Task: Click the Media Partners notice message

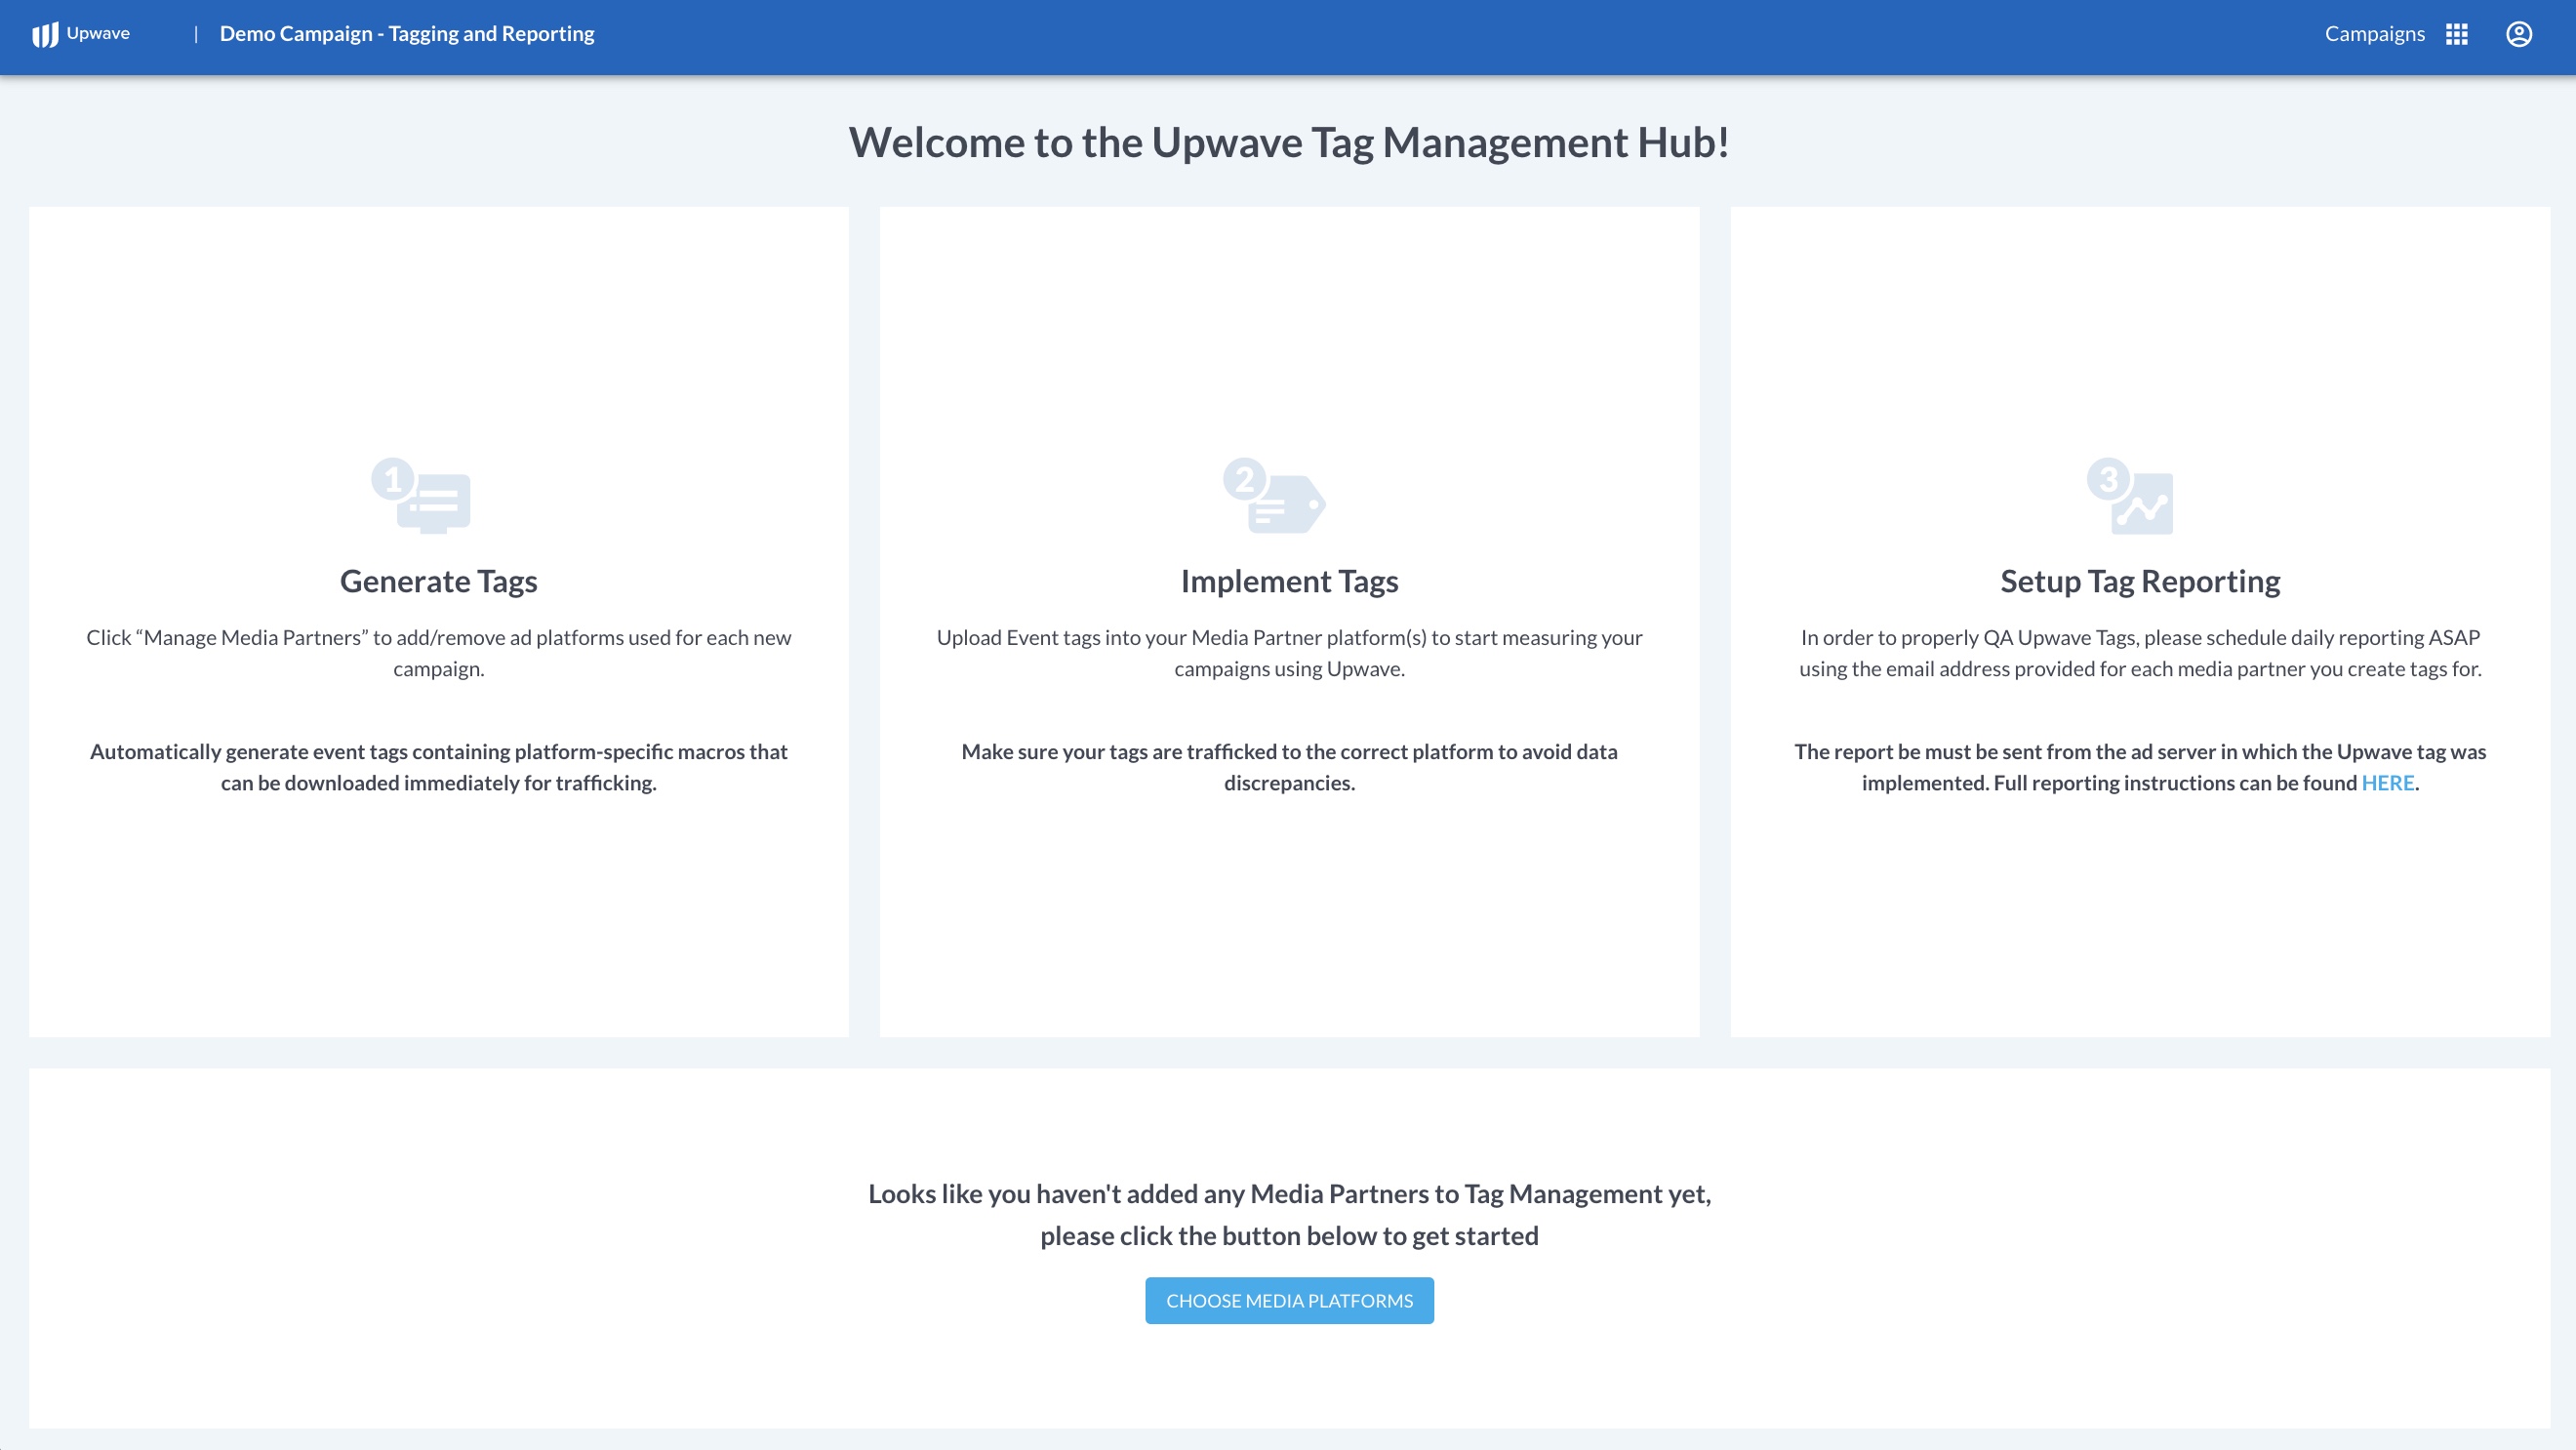Action: pyautogui.click(x=1290, y=1213)
